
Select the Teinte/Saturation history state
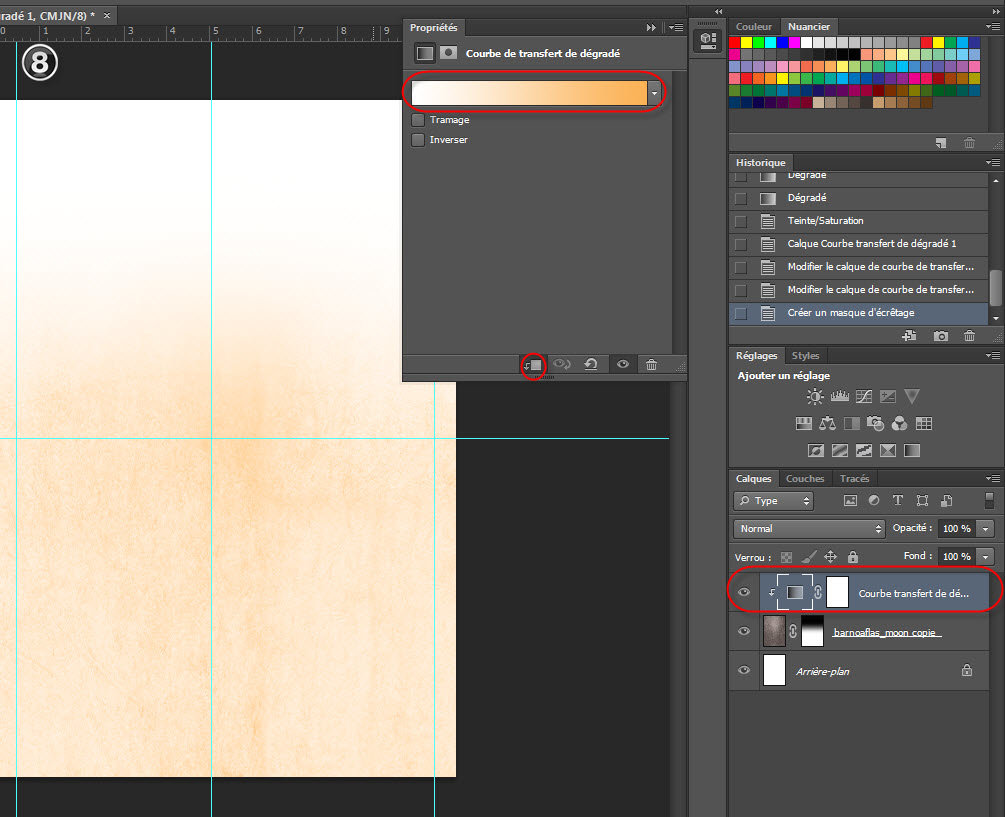[x=825, y=221]
